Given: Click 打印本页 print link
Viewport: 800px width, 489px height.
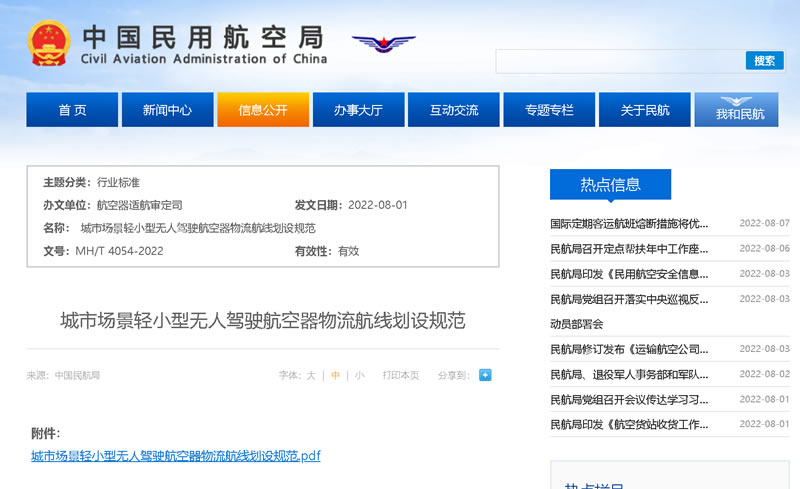Looking at the screenshot, I should click(401, 376).
